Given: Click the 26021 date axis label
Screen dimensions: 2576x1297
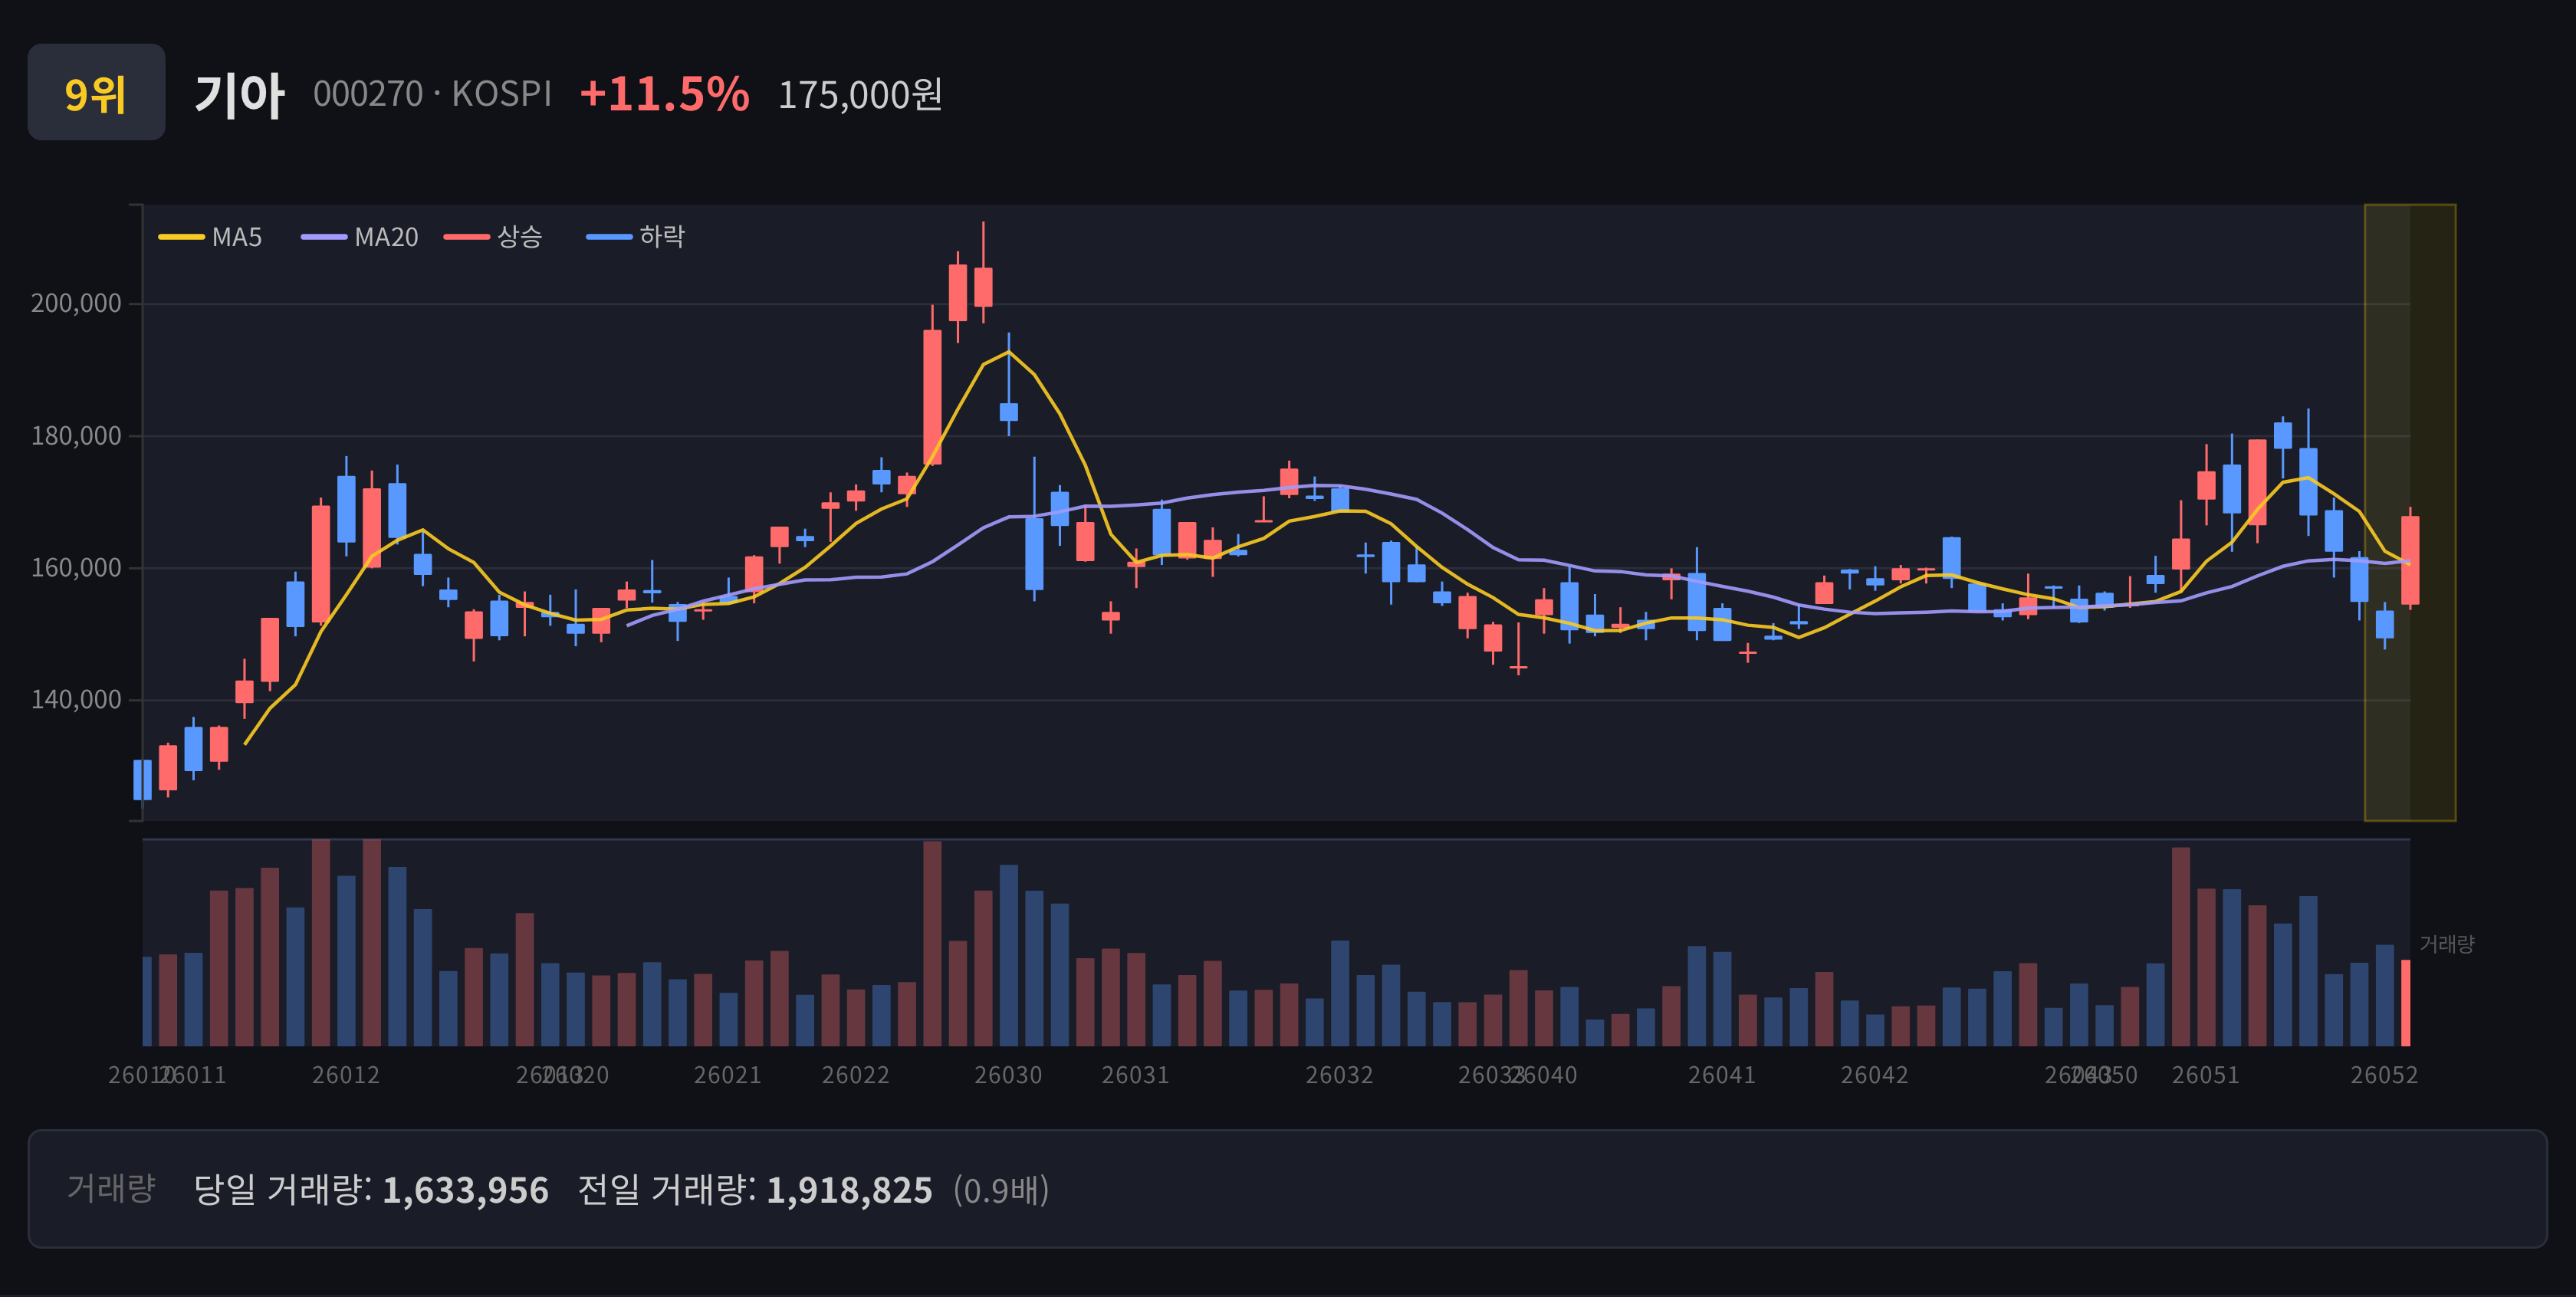Looking at the screenshot, I should (x=728, y=1075).
